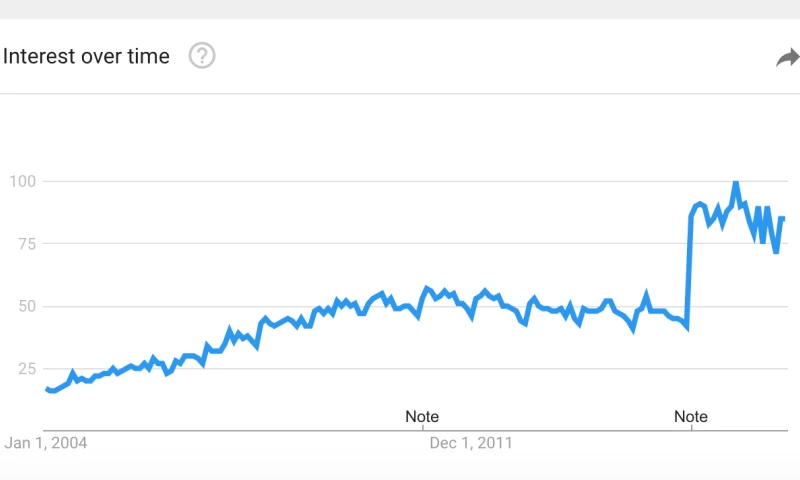Image resolution: width=800 pixels, height=480 pixels.
Task: Click the line's lowest dip before the jump
Action: click(687, 328)
